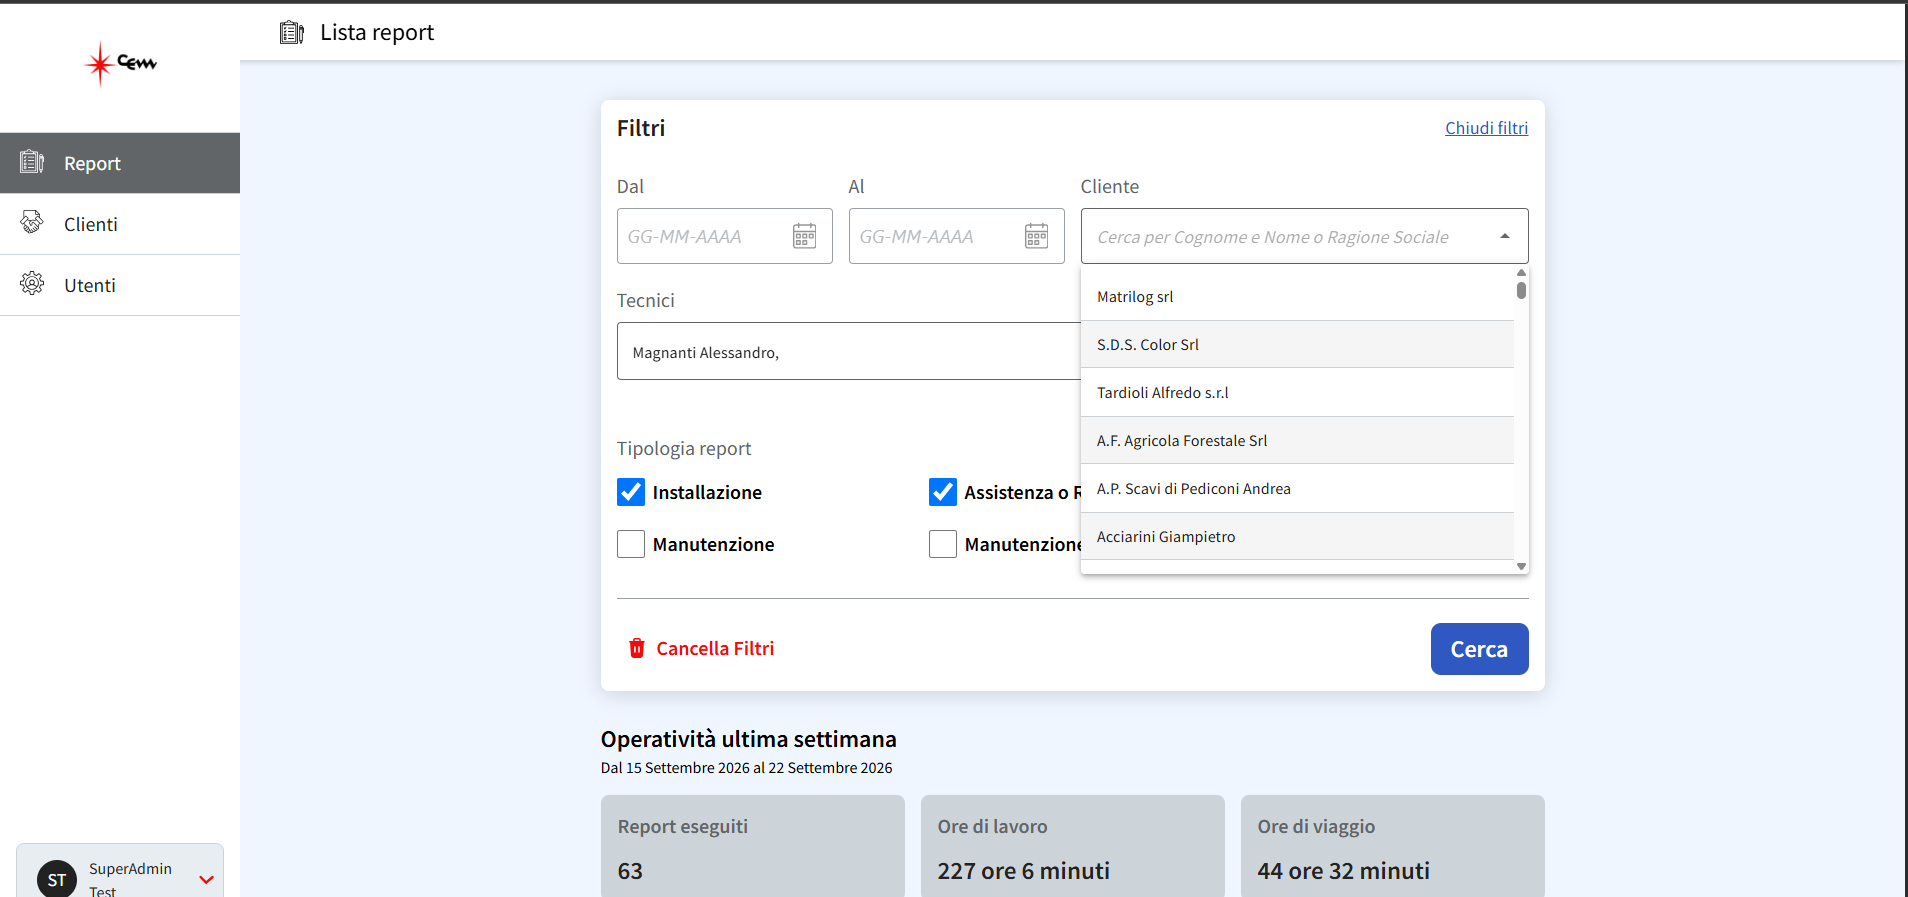This screenshot has height=897, width=1908.
Task: Click the Utenti gear icon
Action: [32, 284]
